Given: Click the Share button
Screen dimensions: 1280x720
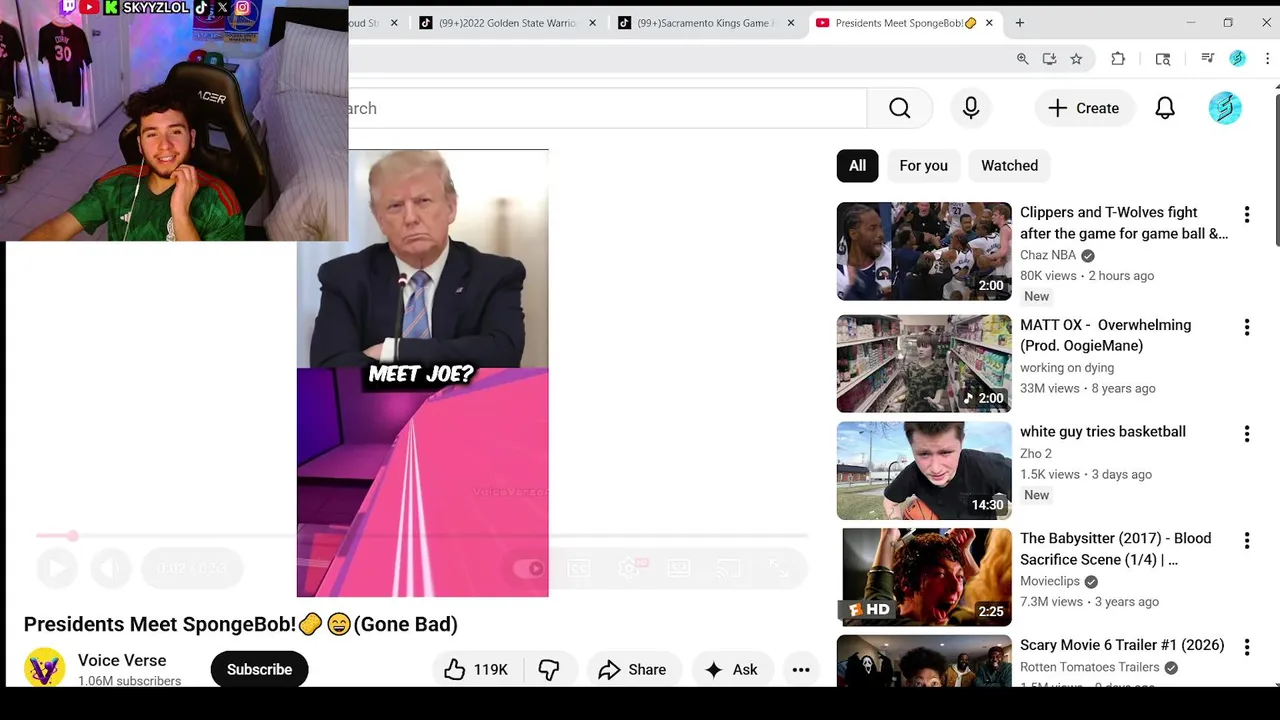Looking at the screenshot, I should click(x=632, y=670).
